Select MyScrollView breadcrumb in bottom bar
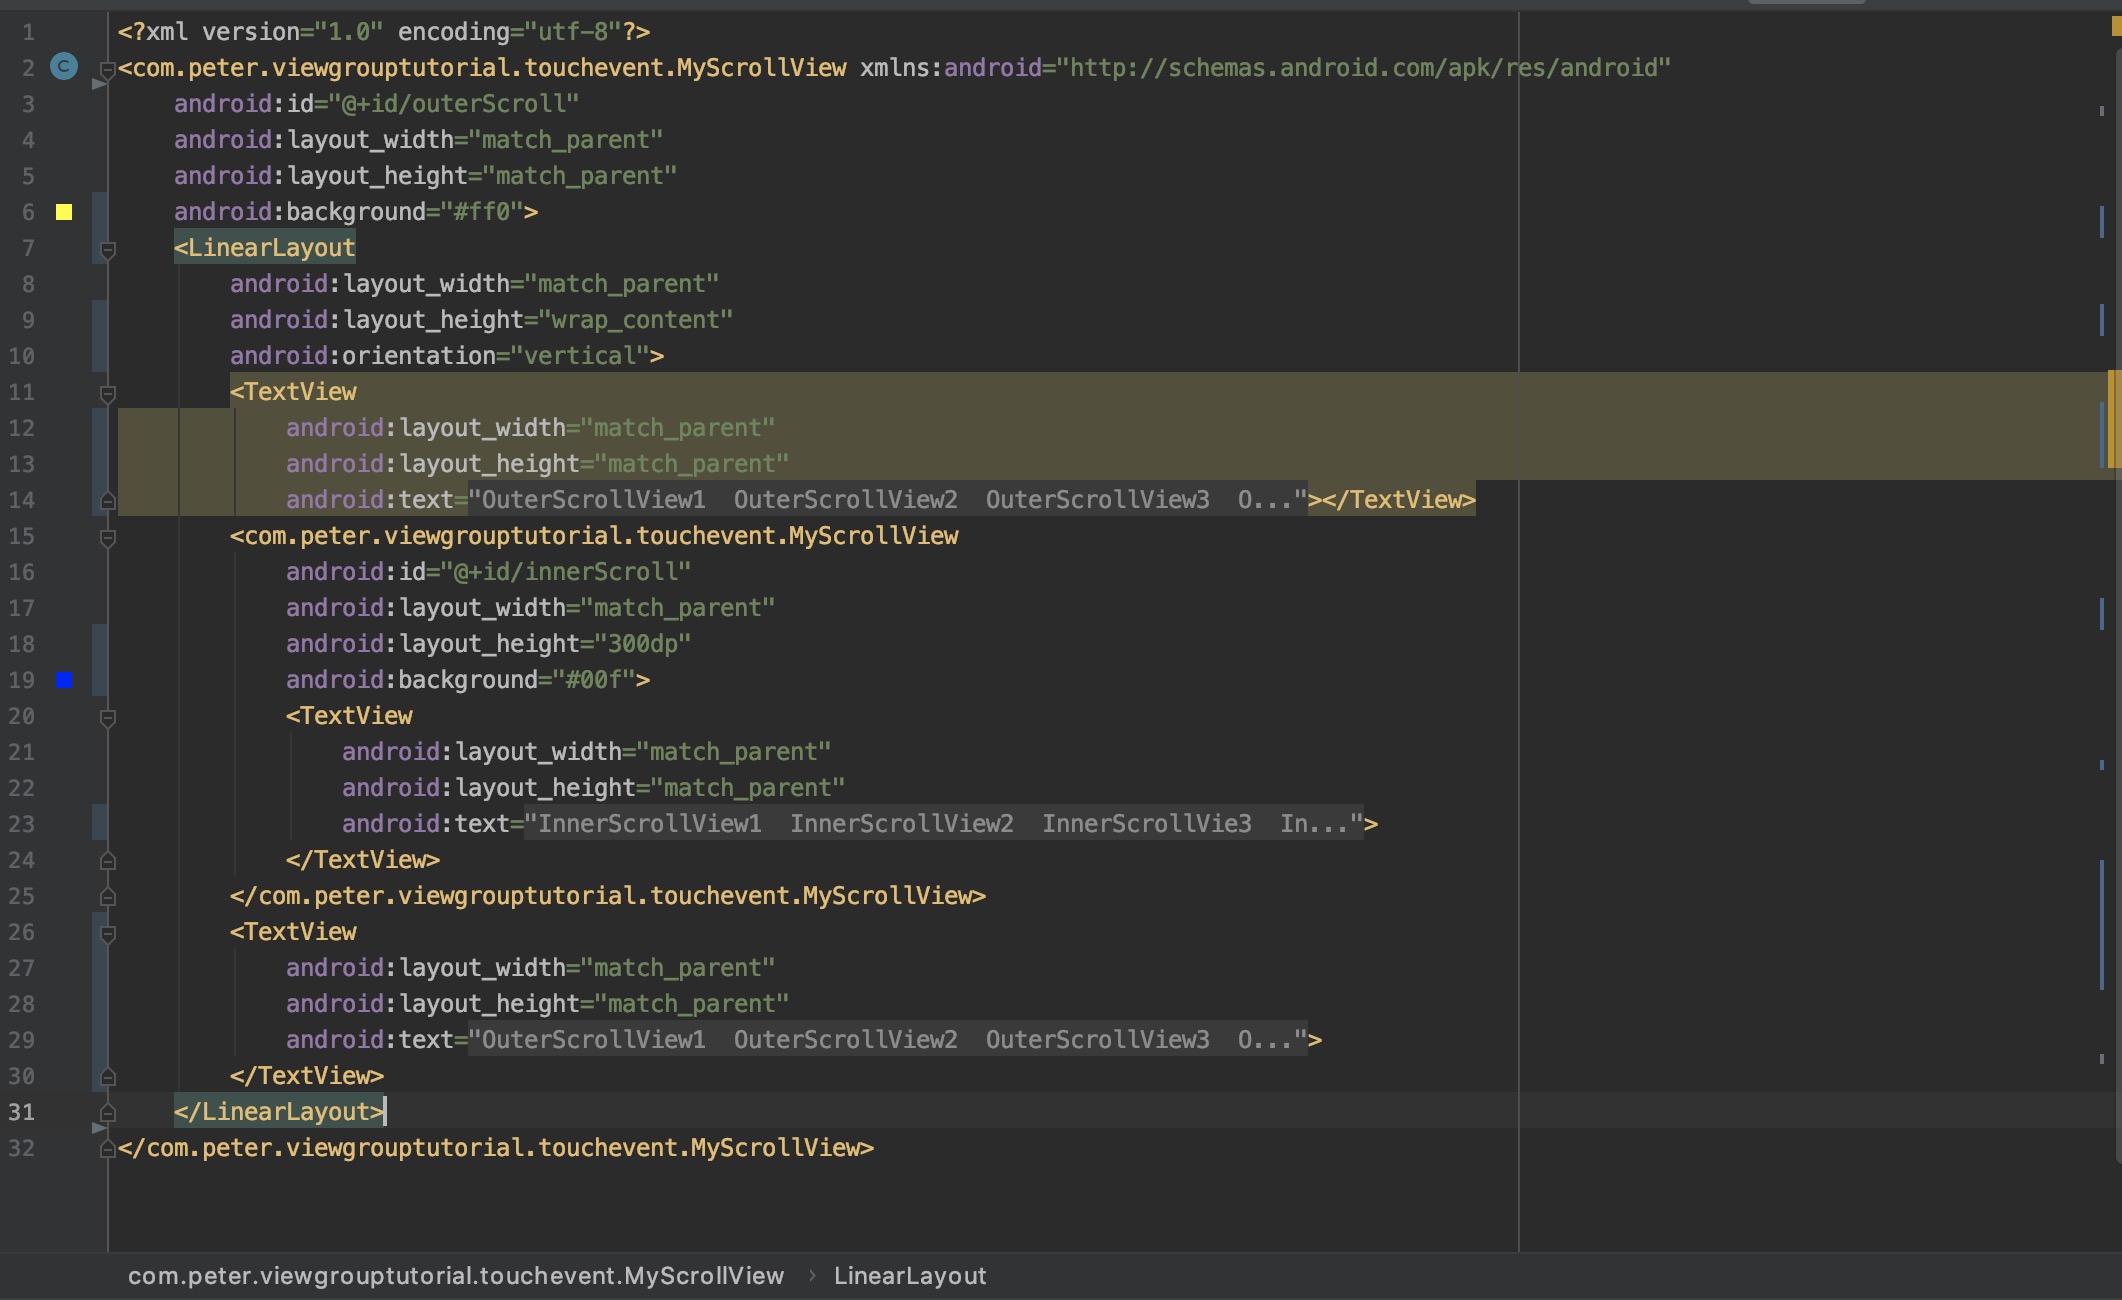The image size is (2122, 1300). pos(456,1276)
